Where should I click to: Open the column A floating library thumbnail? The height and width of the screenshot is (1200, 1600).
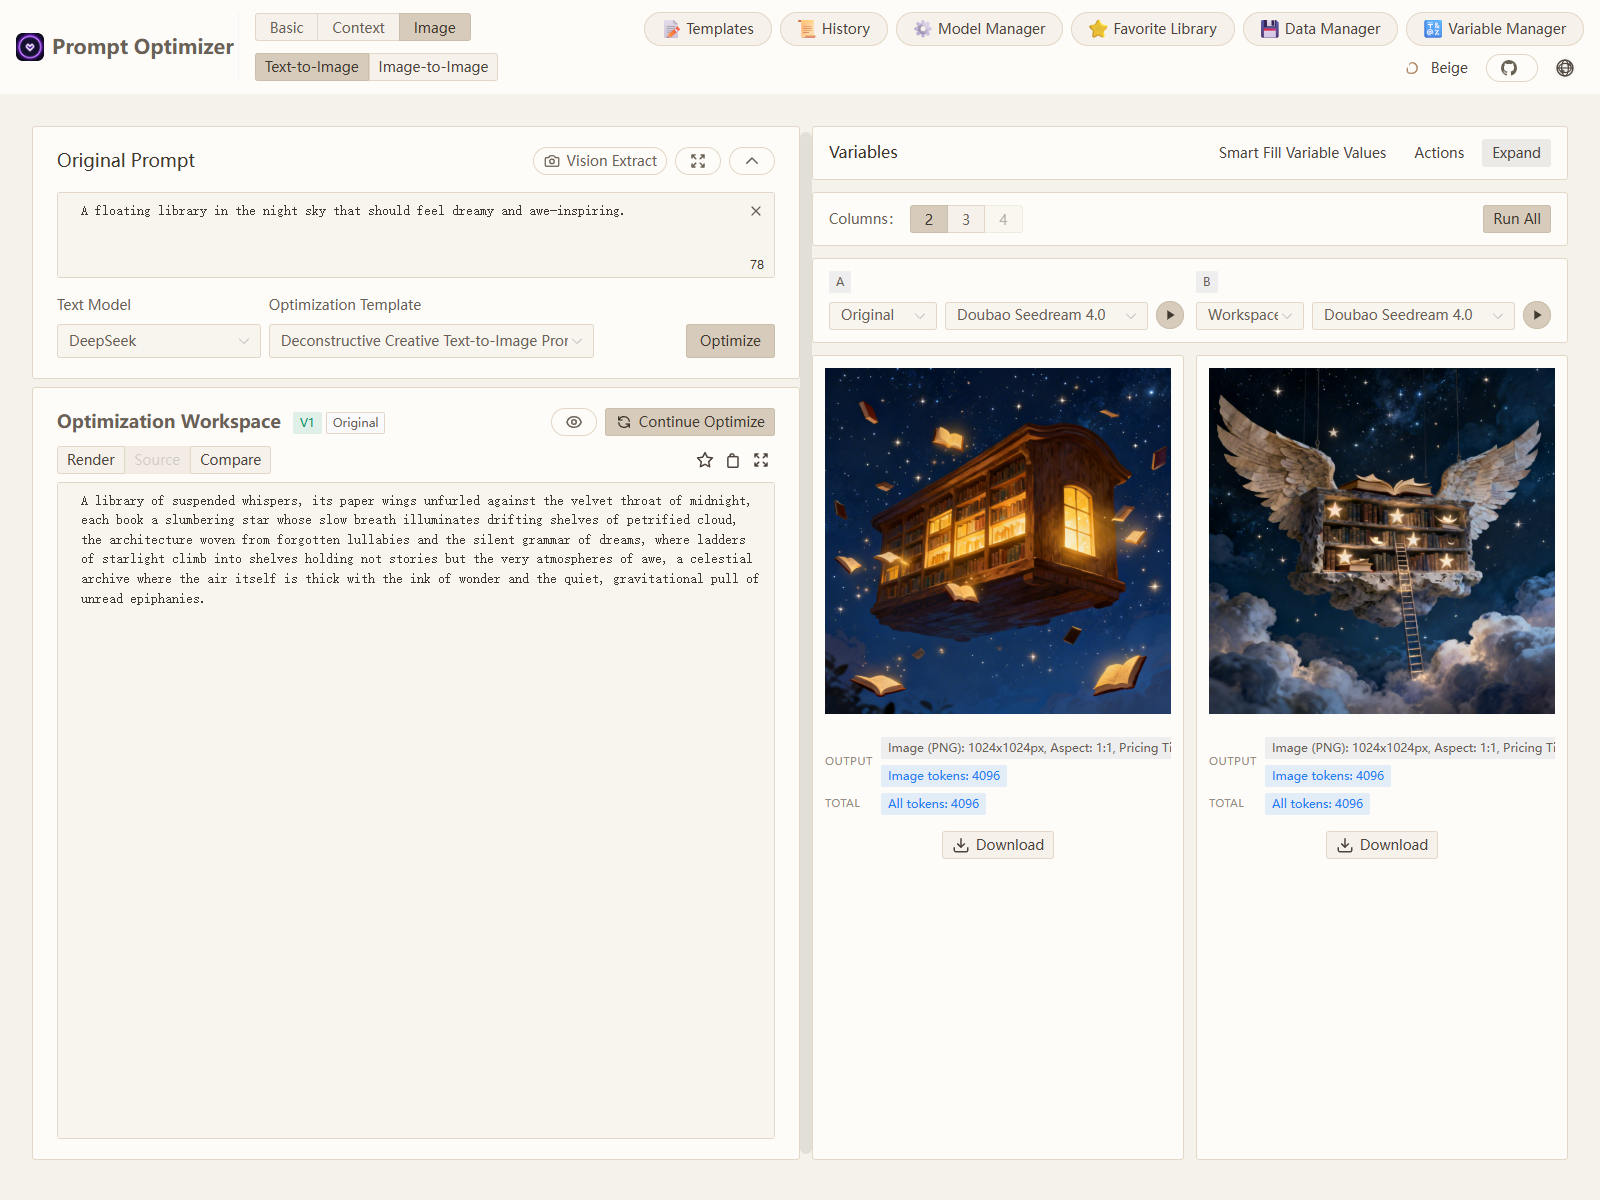click(x=998, y=541)
